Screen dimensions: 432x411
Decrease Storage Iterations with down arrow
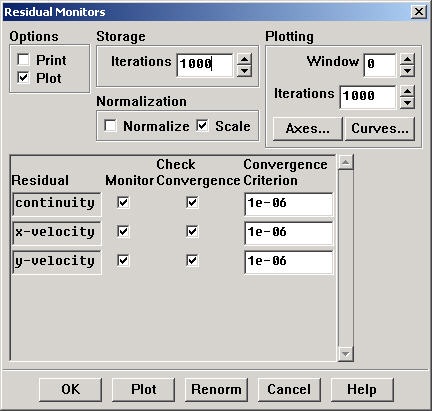click(244, 71)
